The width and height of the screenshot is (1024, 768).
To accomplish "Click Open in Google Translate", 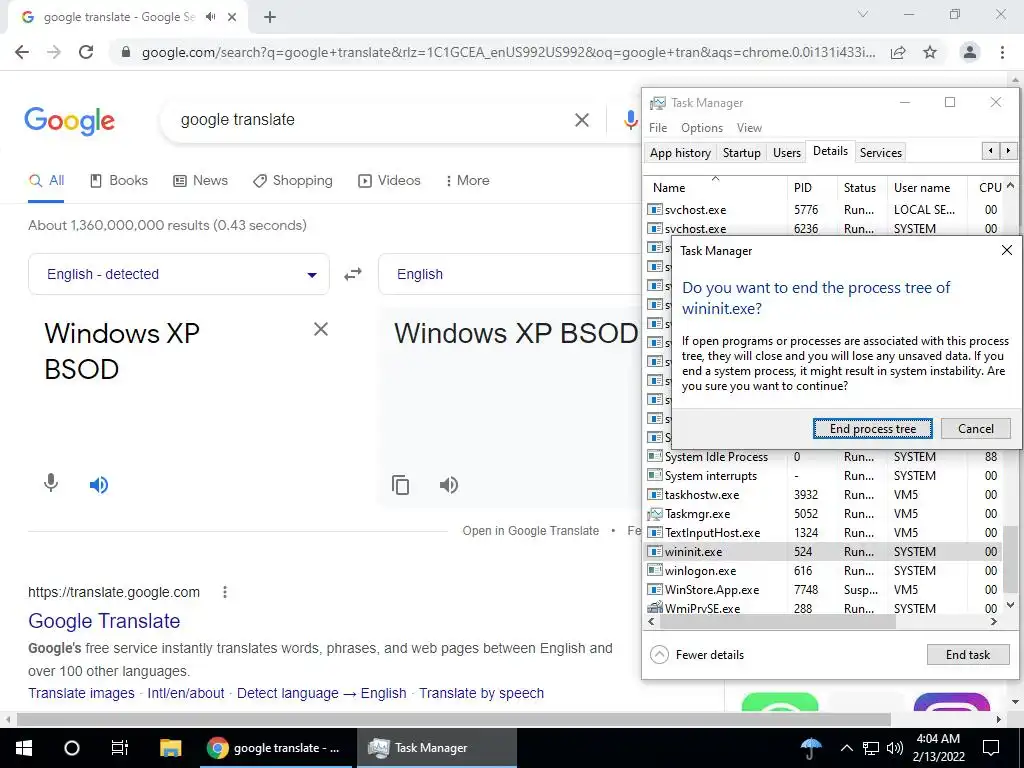I will (x=530, y=531).
